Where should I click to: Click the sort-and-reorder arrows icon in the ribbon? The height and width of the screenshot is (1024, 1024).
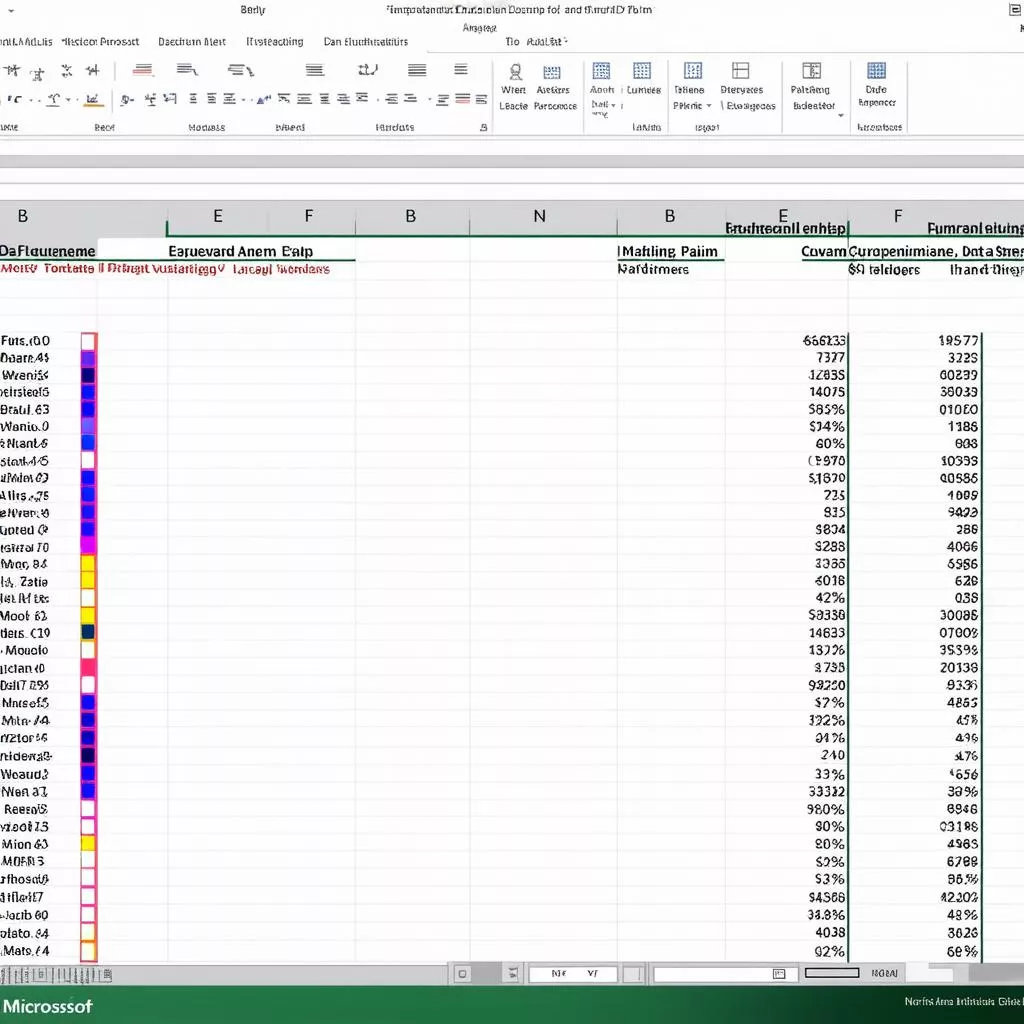(x=367, y=70)
